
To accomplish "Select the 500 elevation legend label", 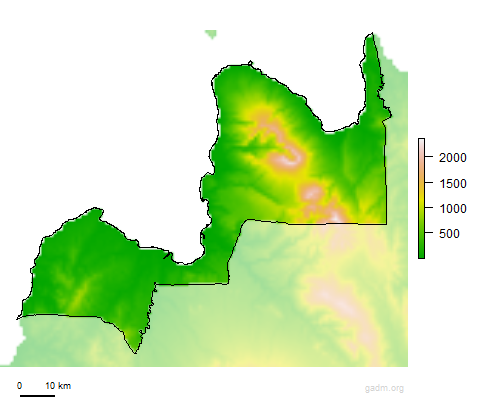I will [x=449, y=234].
